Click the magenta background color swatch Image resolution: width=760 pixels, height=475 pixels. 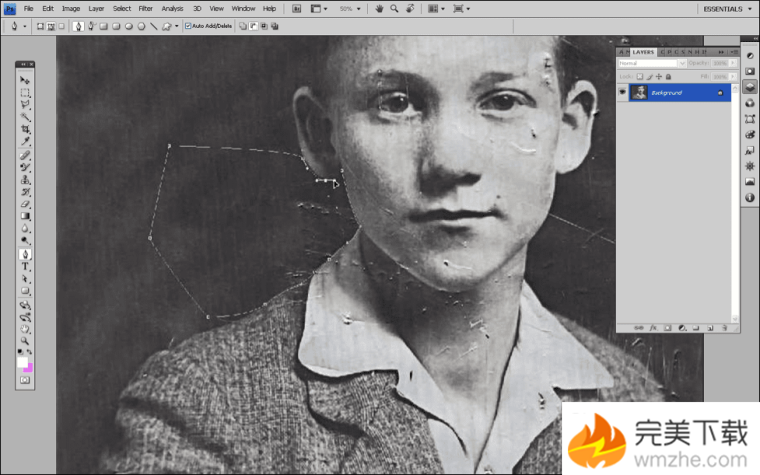(x=29, y=369)
